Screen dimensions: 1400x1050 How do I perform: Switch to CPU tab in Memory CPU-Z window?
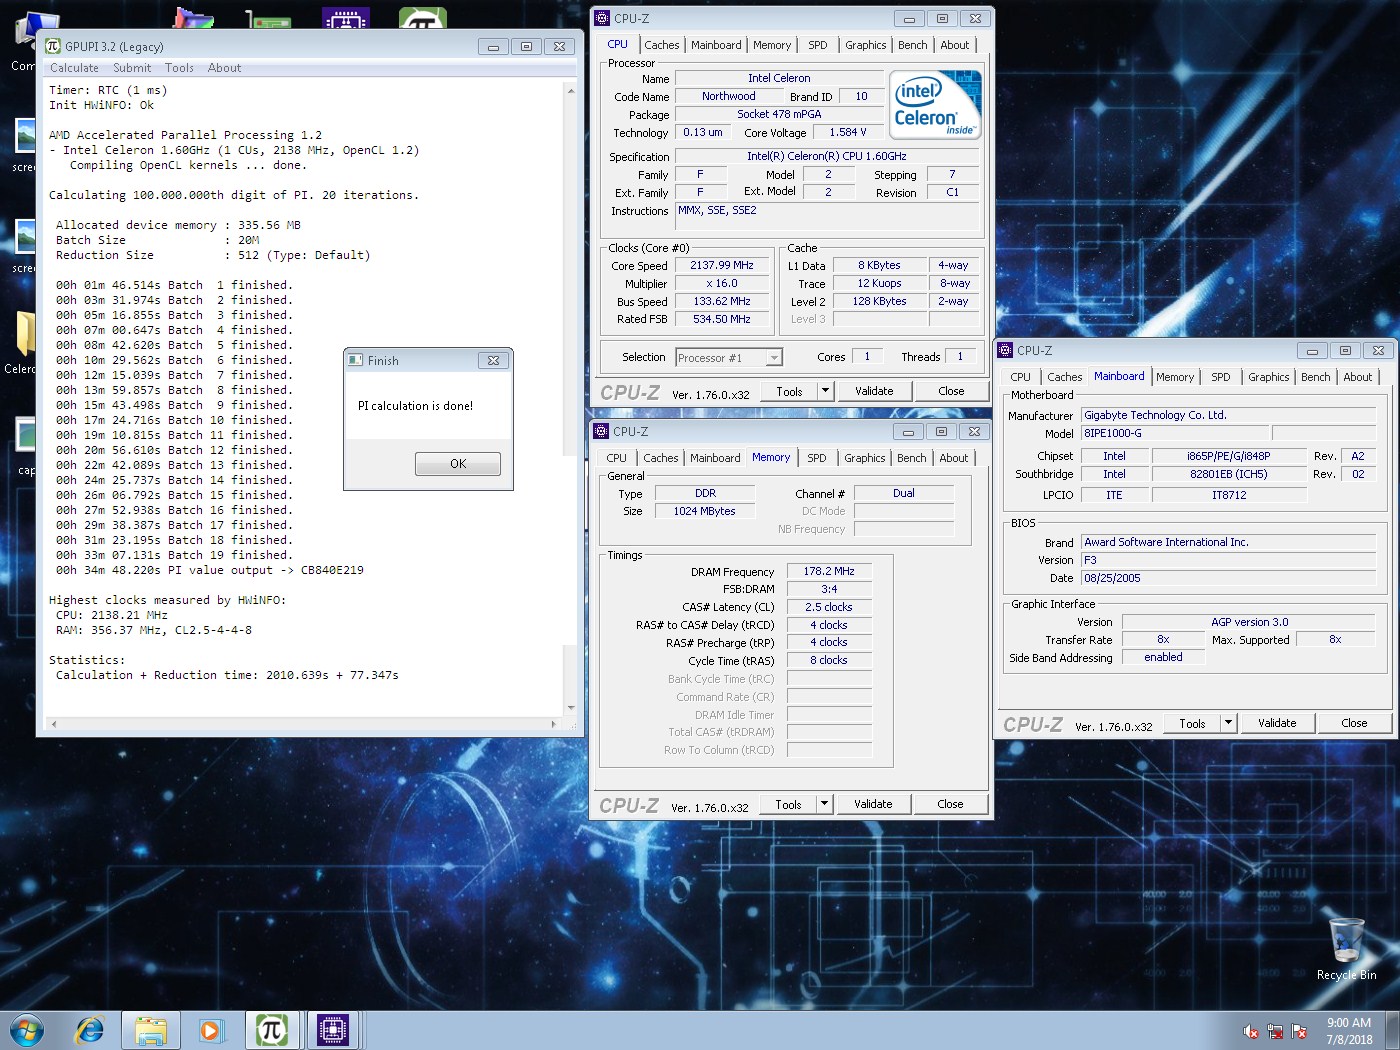click(617, 458)
